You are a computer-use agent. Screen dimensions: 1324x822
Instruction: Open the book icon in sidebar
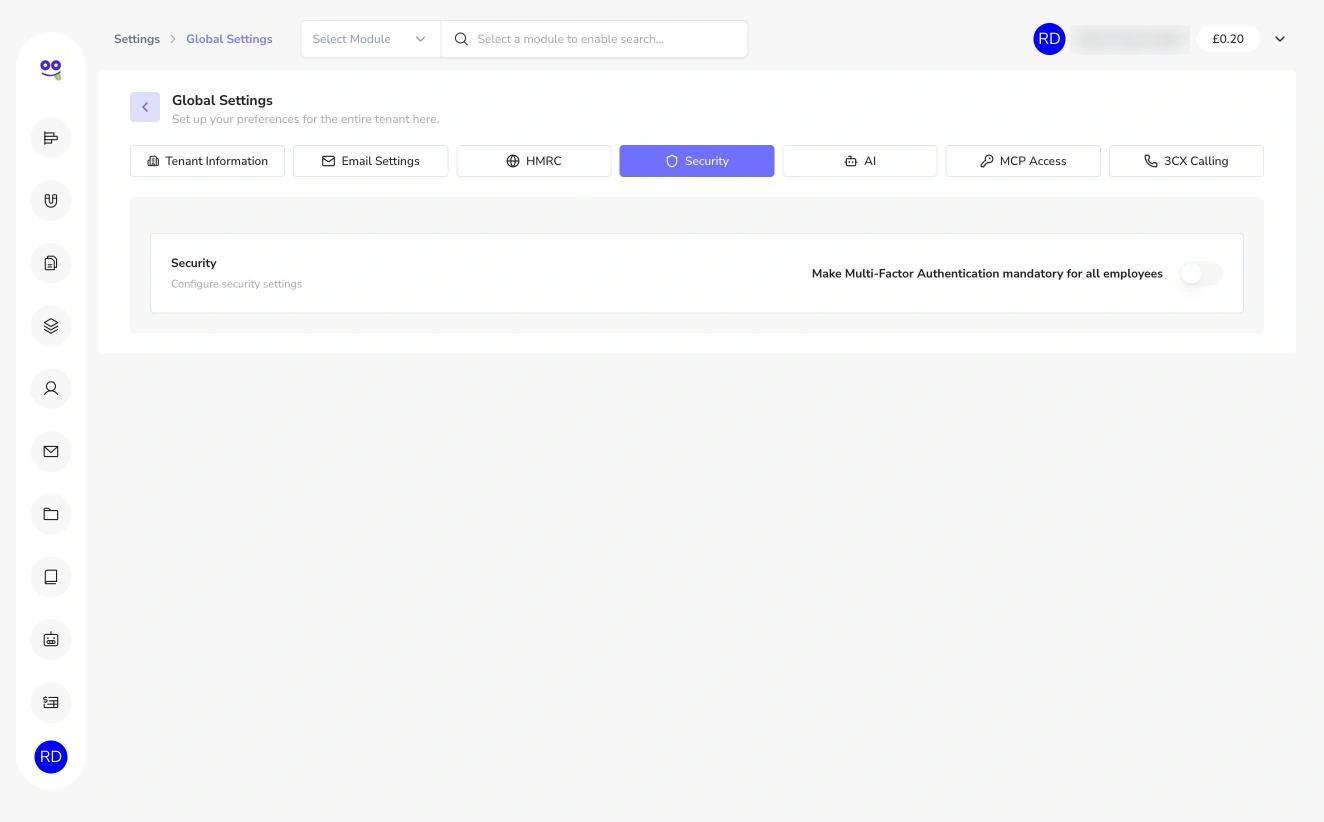pyautogui.click(x=51, y=576)
